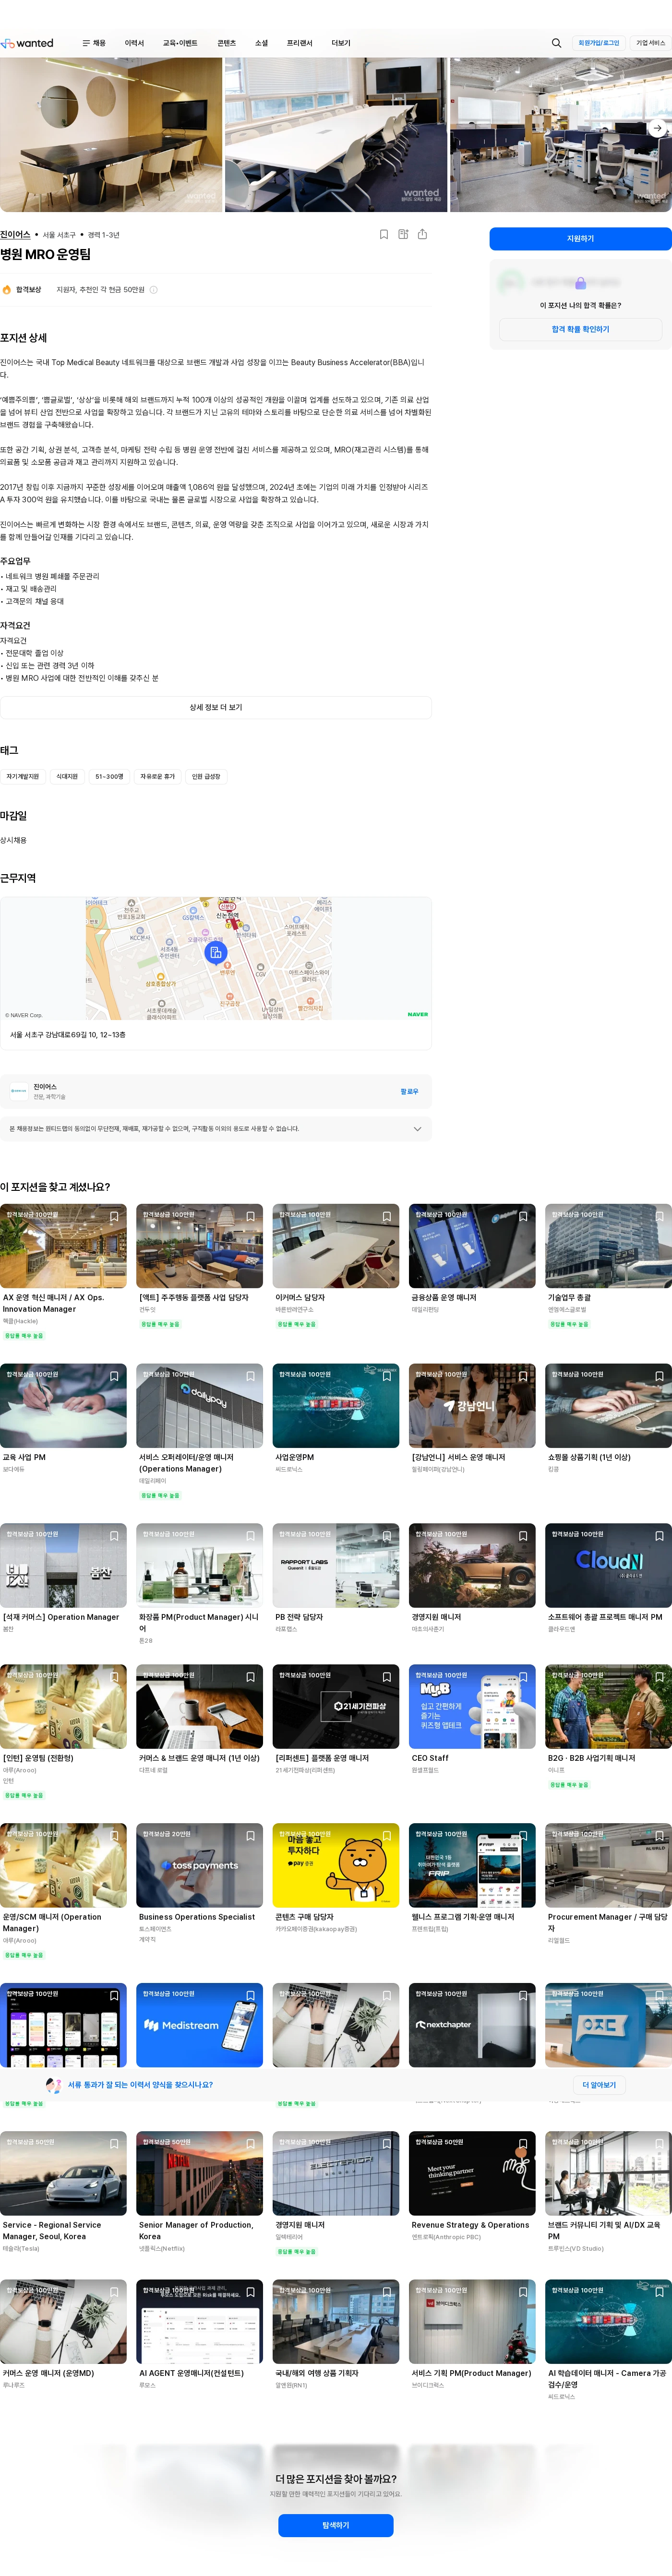
Task: Select the 51~300명 tag
Action: tap(109, 776)
